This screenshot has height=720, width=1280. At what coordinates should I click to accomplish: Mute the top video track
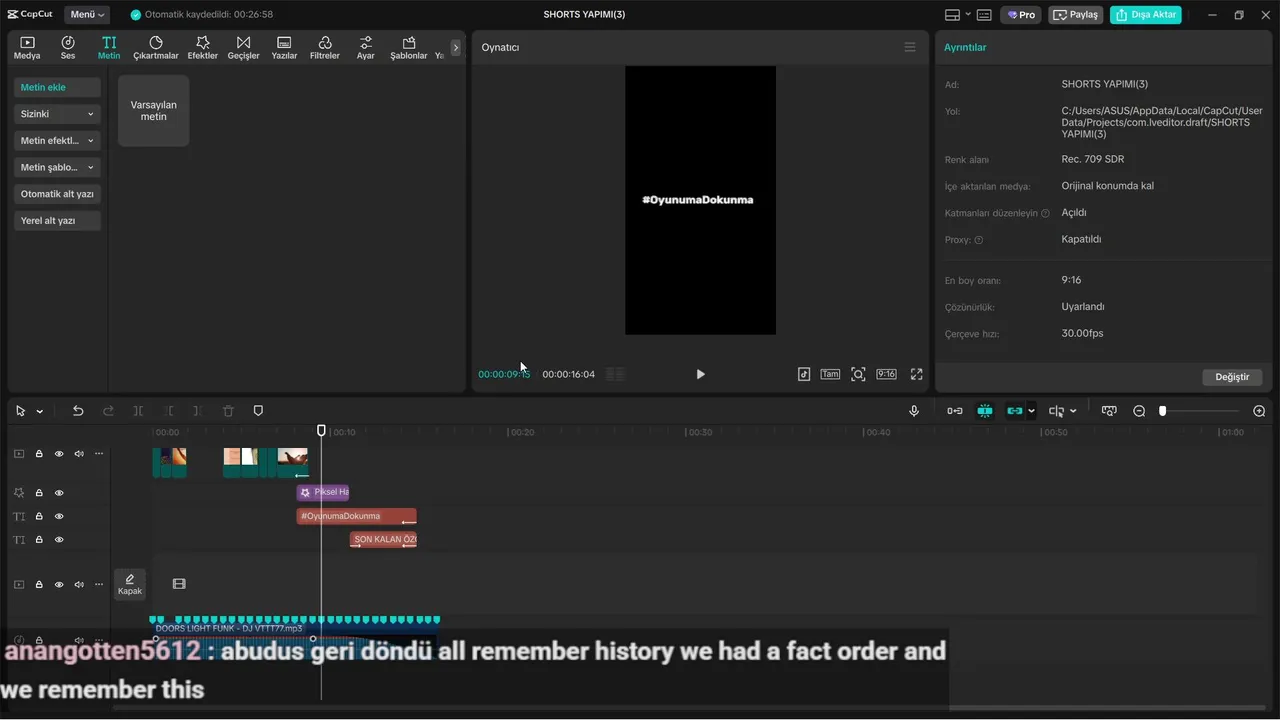[79, 454]
